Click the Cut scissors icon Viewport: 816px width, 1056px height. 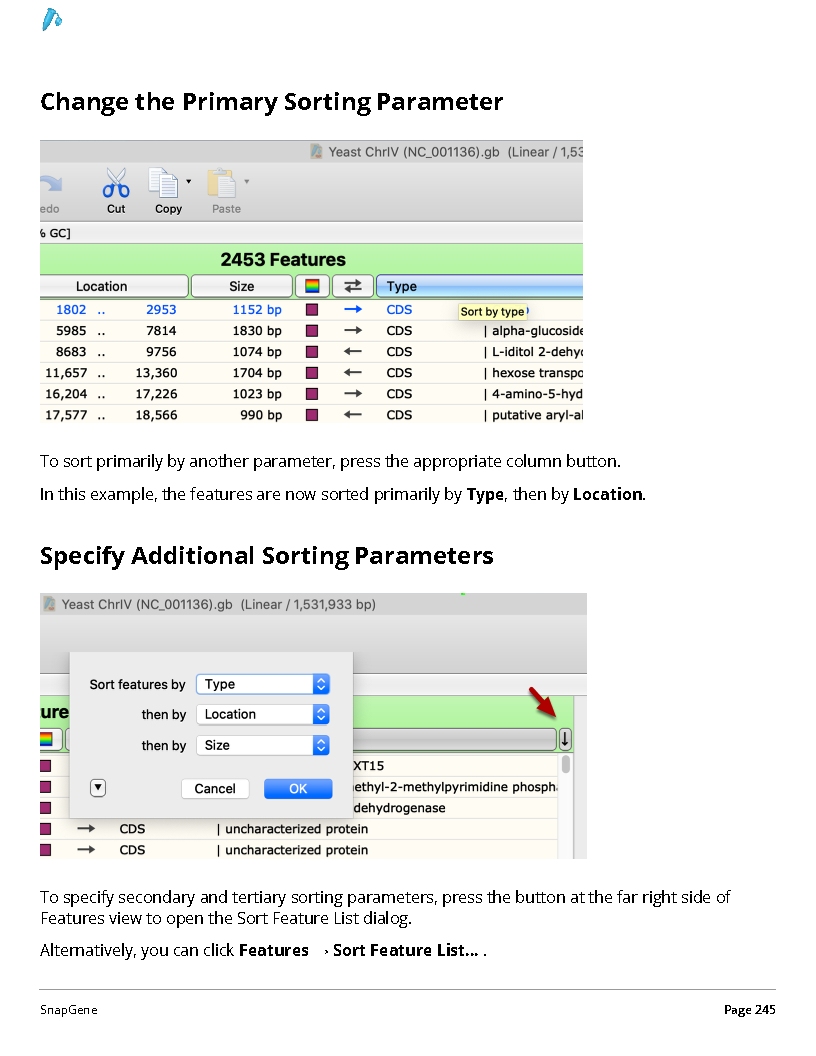point(116,183)
